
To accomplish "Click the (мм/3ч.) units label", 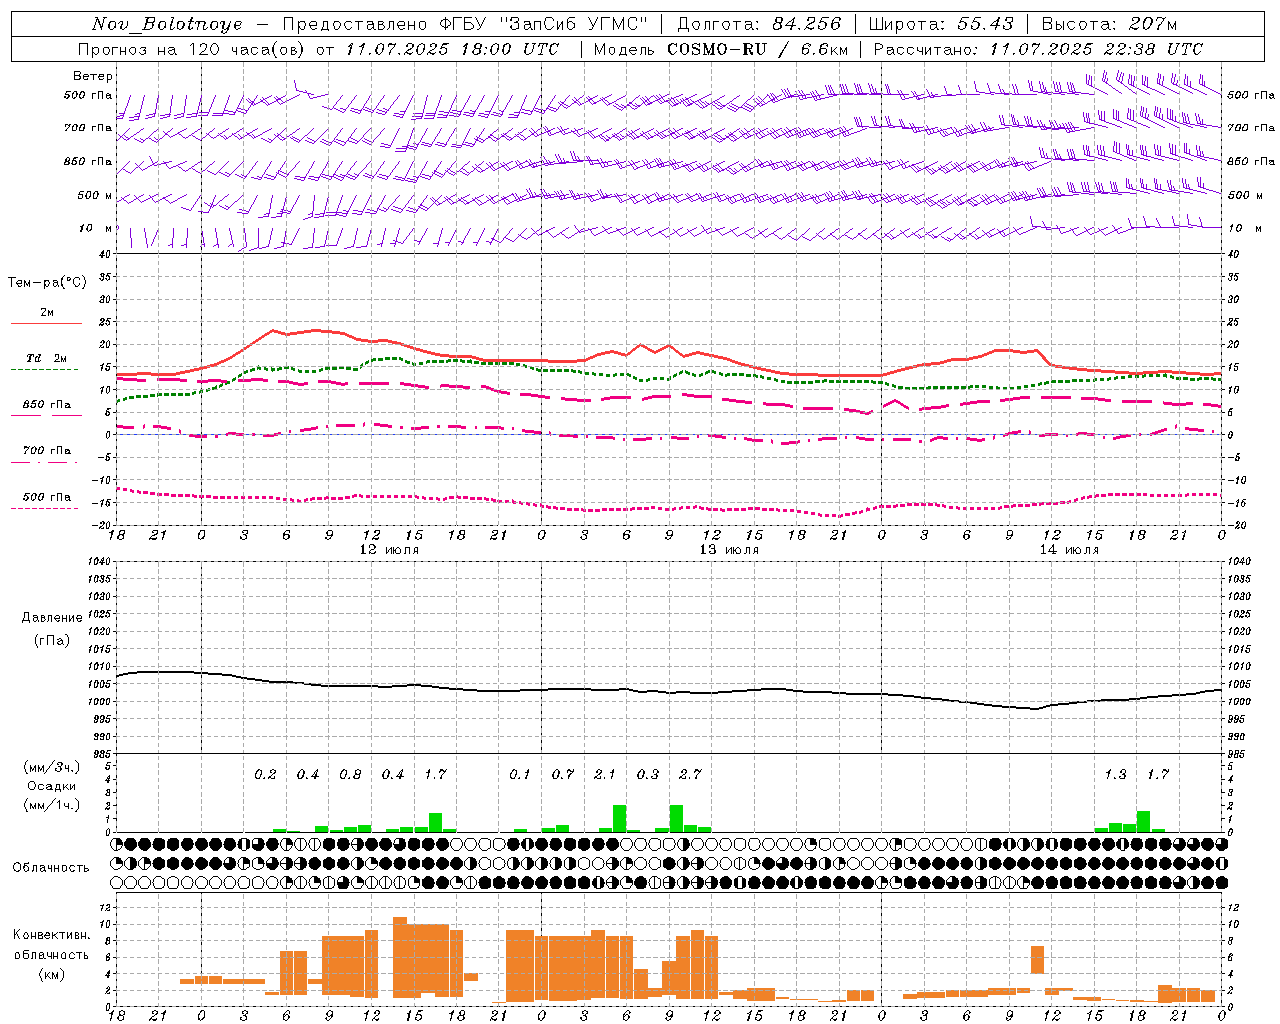I will coord(51,767).
